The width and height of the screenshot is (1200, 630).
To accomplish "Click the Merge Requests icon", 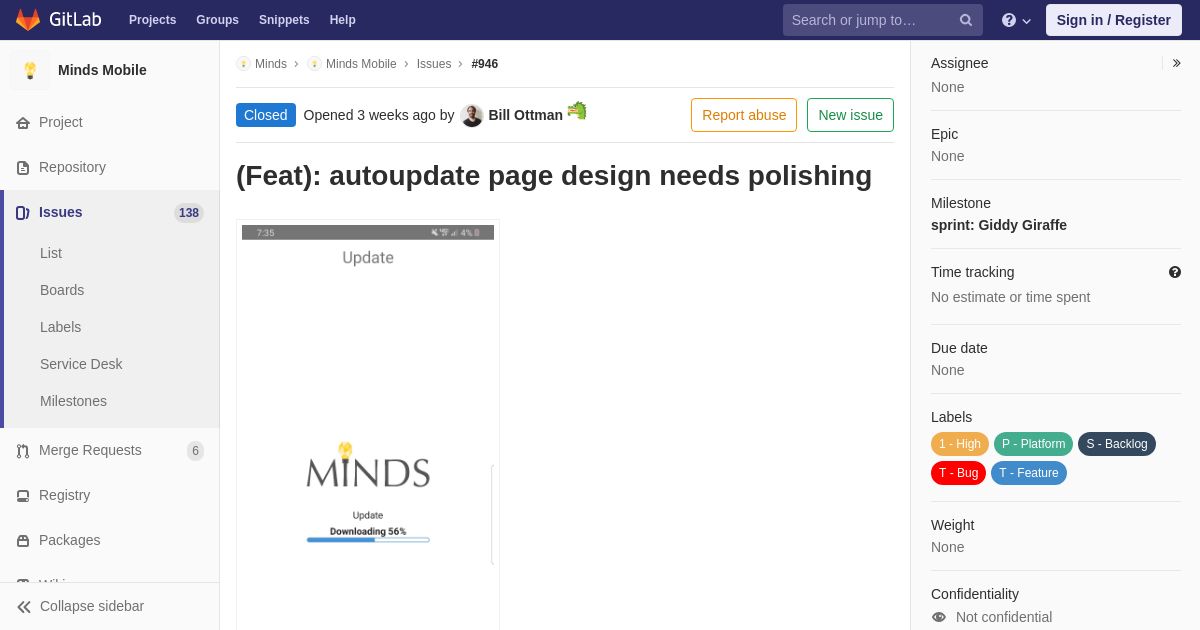I will [23, 451].
